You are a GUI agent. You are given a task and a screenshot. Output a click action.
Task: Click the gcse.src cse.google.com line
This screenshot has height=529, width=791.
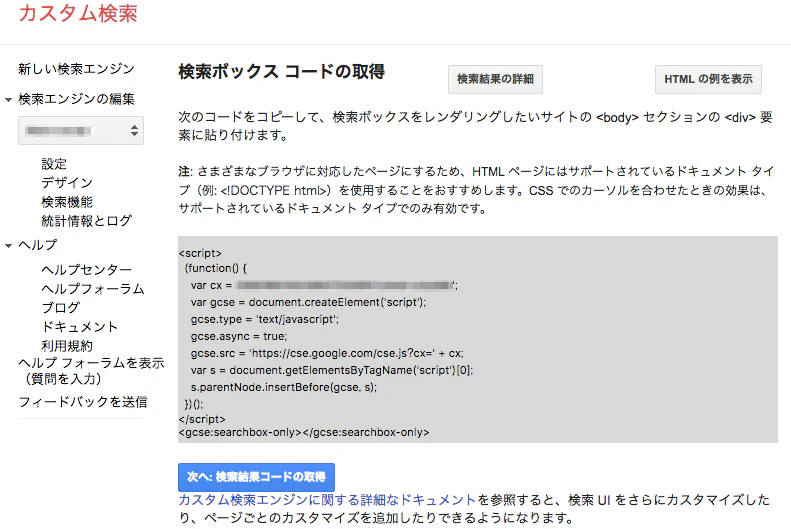coord(327,353)
